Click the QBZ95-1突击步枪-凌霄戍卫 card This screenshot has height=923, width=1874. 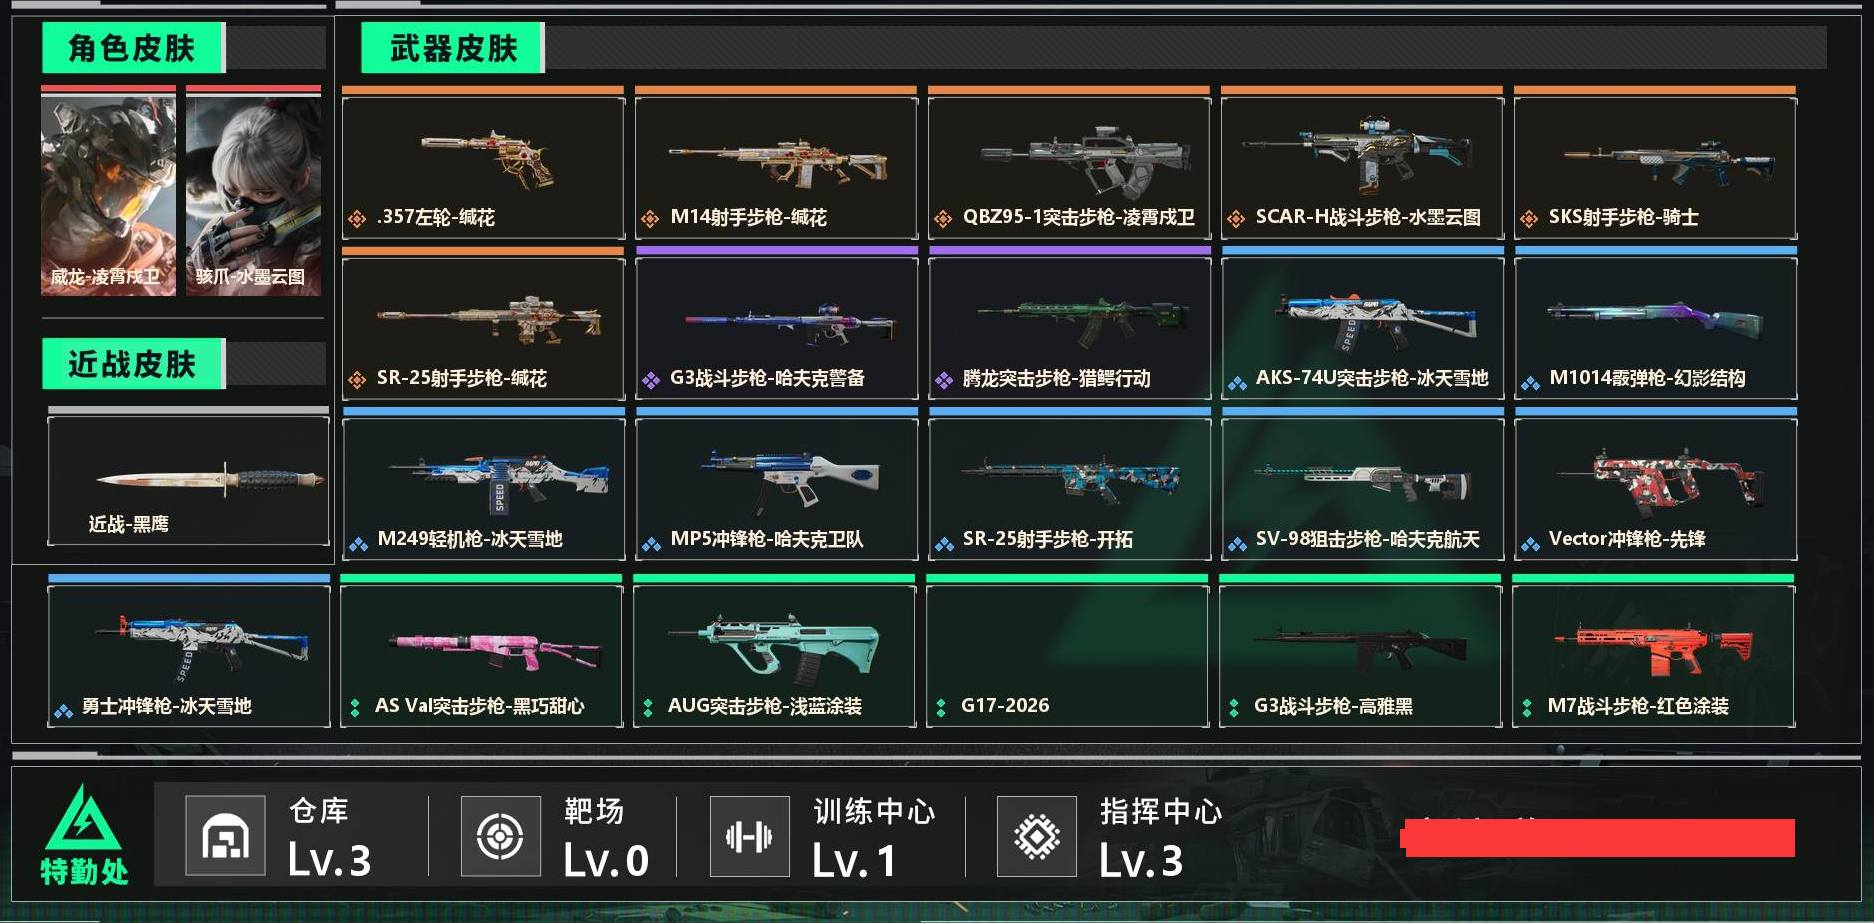tap(1069, 167)
